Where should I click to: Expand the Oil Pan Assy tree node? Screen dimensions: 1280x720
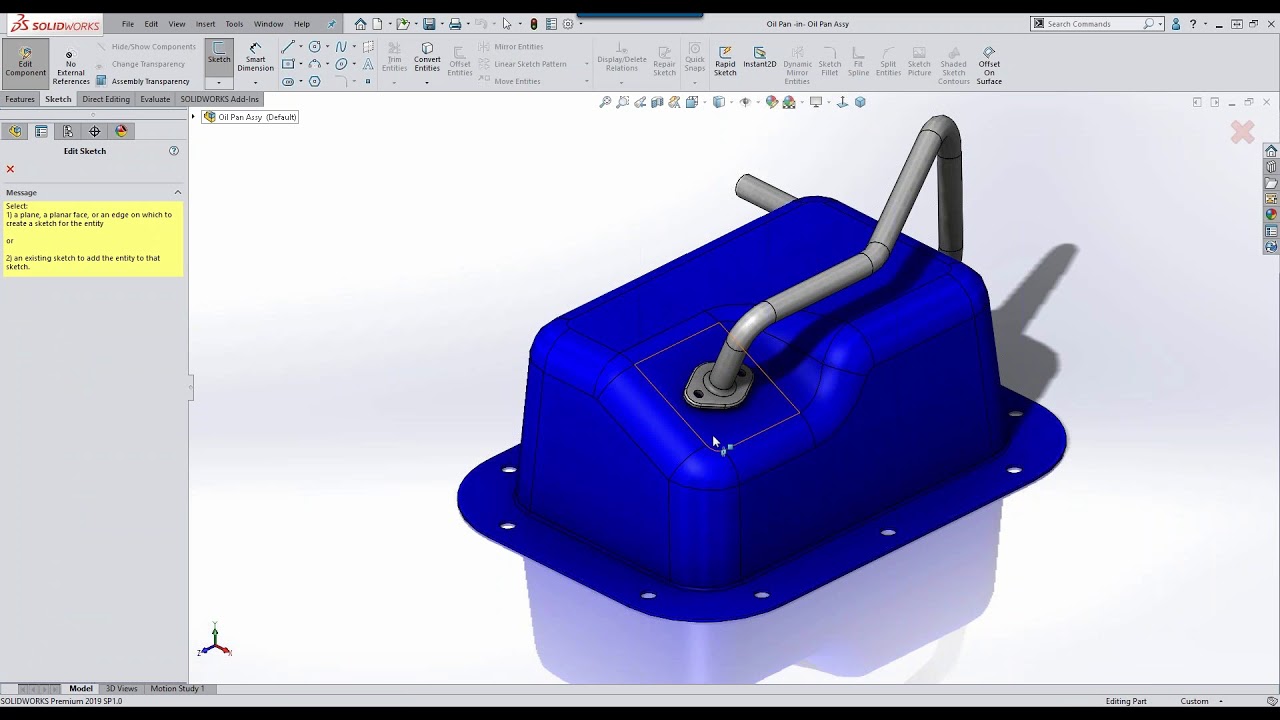(194, 117)
